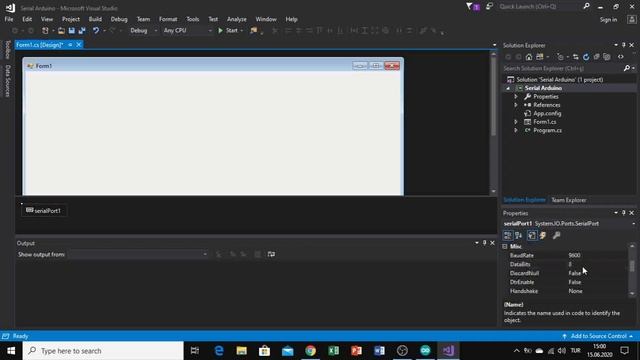The image size is (640, 360).
Task: Click the Search Solution Explorer field
Action: [x=563, y=68]
